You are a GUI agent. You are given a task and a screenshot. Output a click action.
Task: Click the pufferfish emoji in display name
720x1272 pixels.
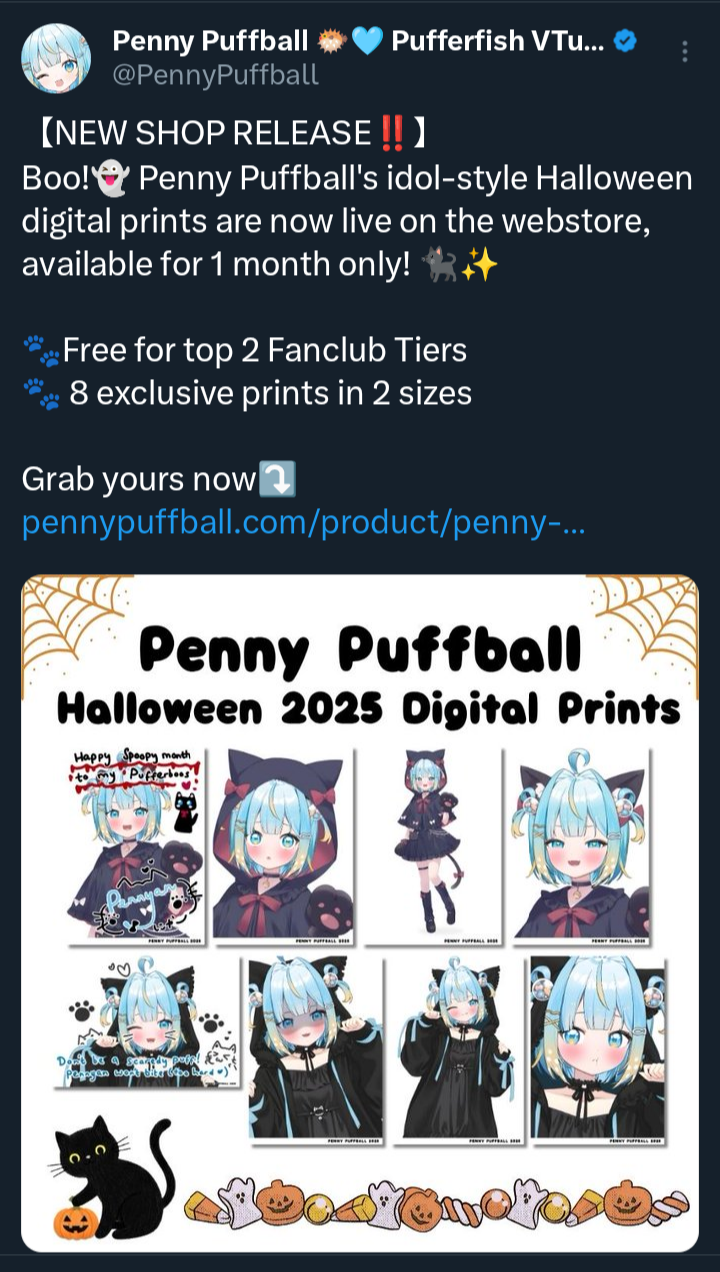(x=332, y=42)
